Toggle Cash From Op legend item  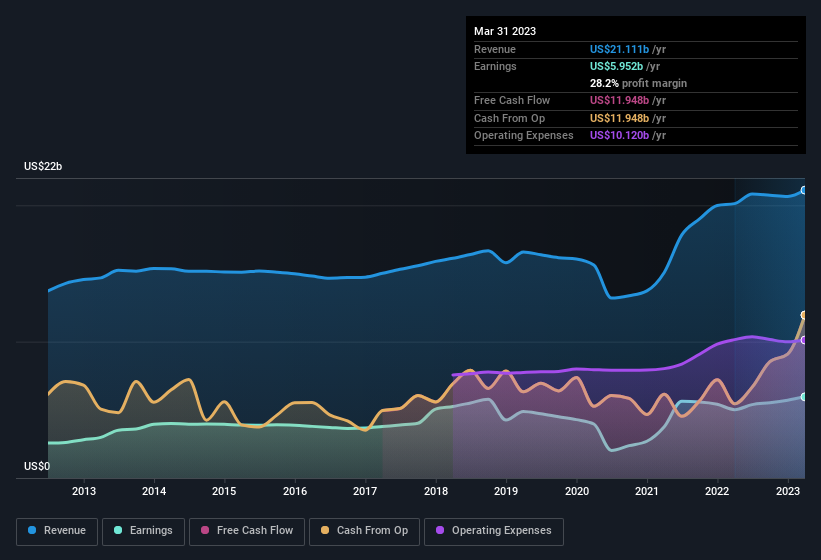(x=364, y=531)
